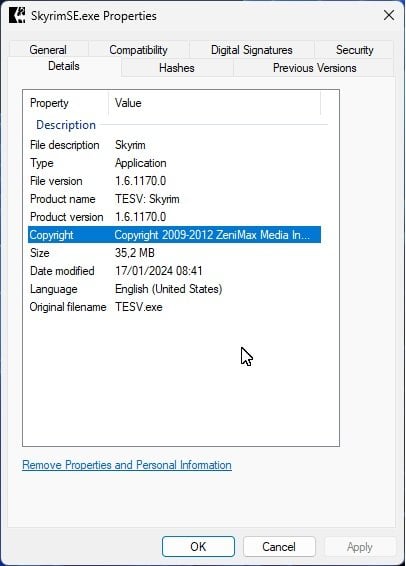The width and height of the screenshot is (406, 566).
Task: Open the Digital Signatures tab
Action: pos(252,50)
